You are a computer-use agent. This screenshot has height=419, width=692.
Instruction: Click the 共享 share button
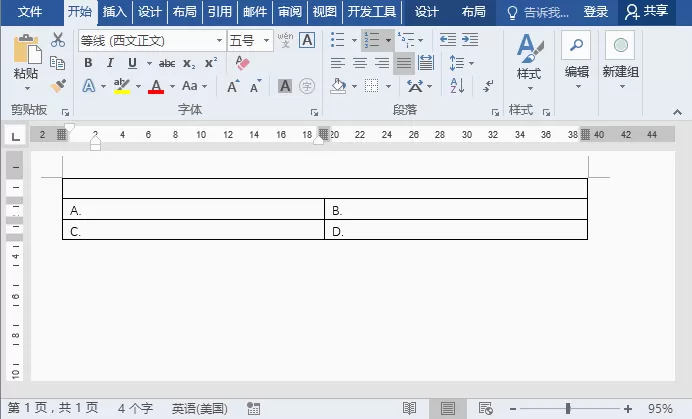(646, 12)
